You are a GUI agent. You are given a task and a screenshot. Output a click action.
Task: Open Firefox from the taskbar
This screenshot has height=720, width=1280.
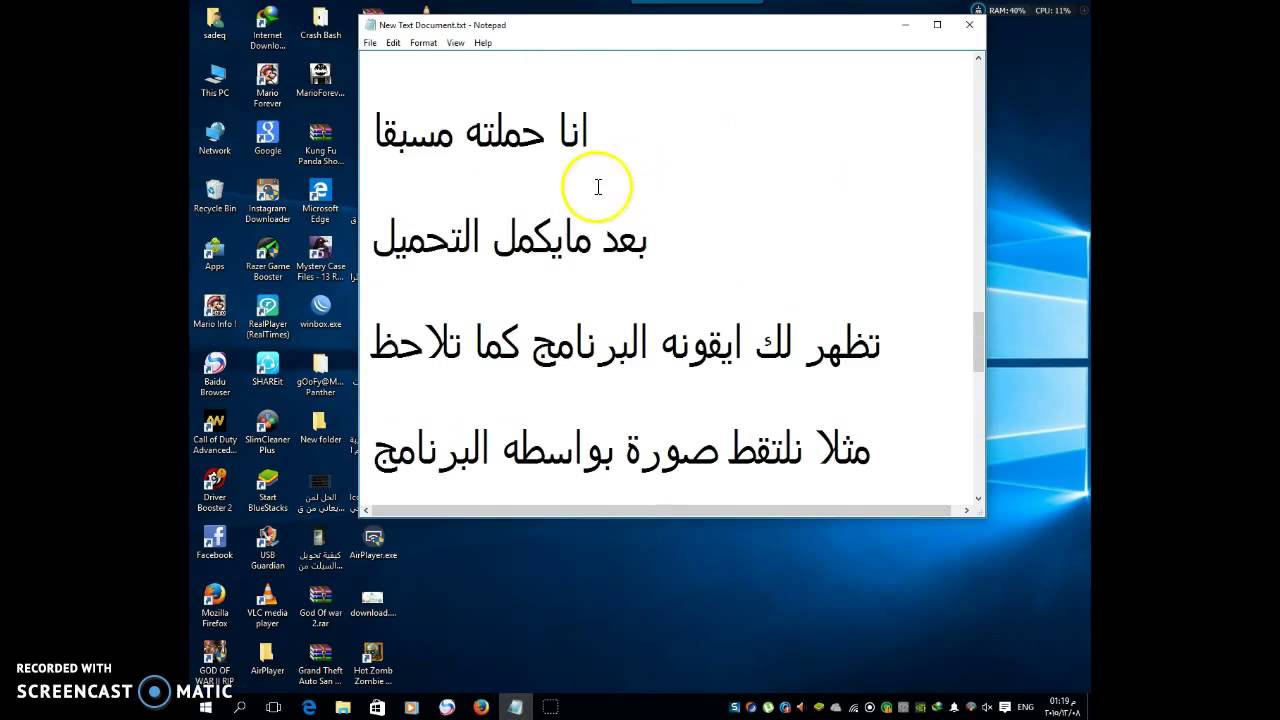pyautogui.click(x=481, y=707)
